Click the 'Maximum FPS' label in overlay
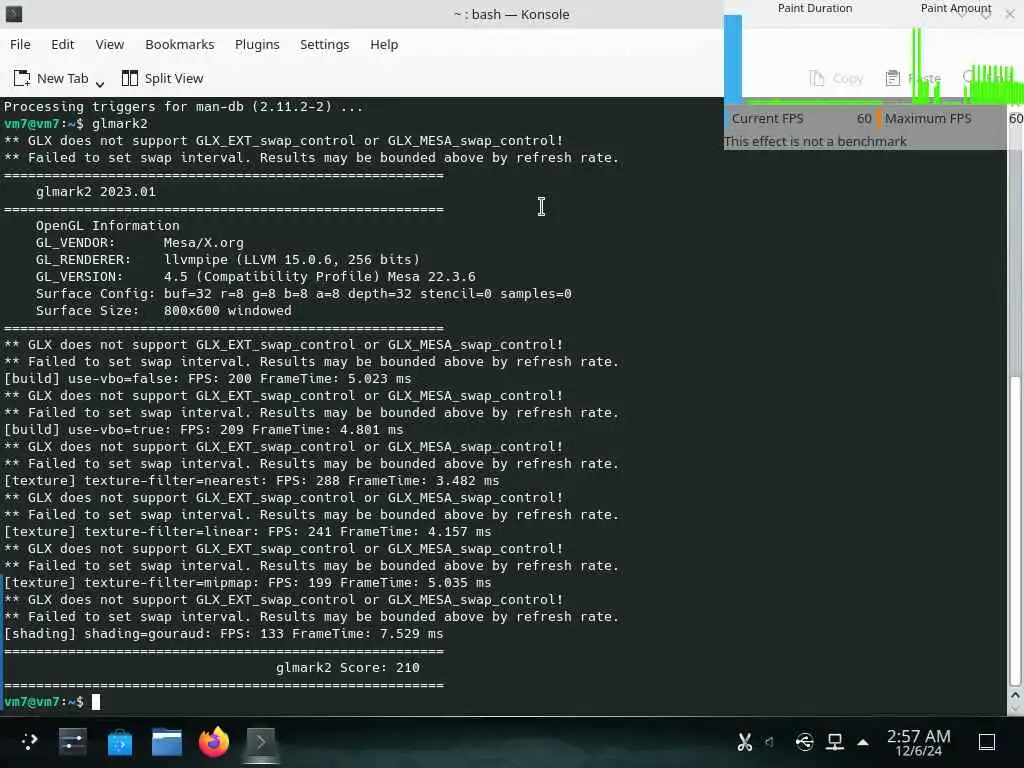Image resolution: width=1024 pixels, height=768 pixels. [928, 118]
